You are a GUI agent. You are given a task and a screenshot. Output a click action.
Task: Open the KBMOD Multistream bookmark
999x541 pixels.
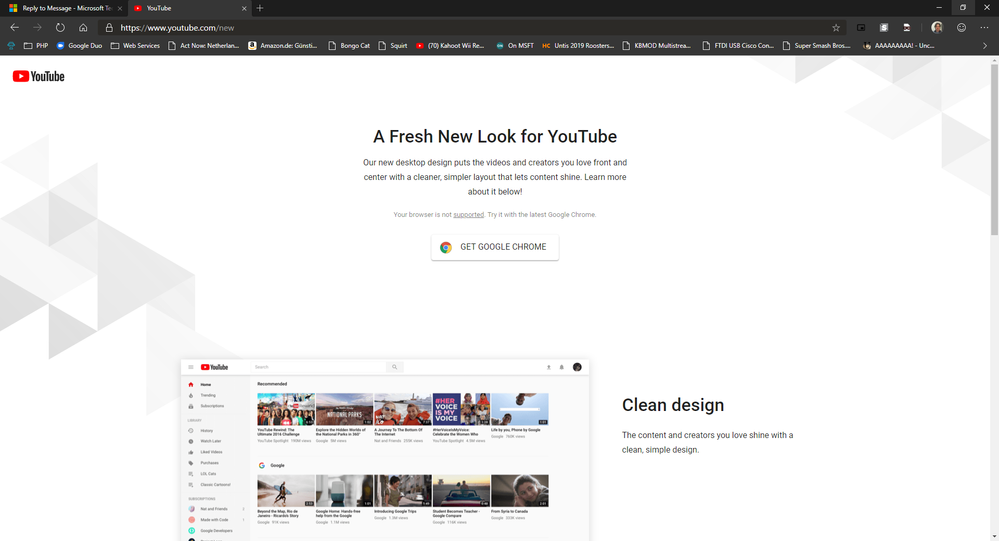tap(656, 45)
